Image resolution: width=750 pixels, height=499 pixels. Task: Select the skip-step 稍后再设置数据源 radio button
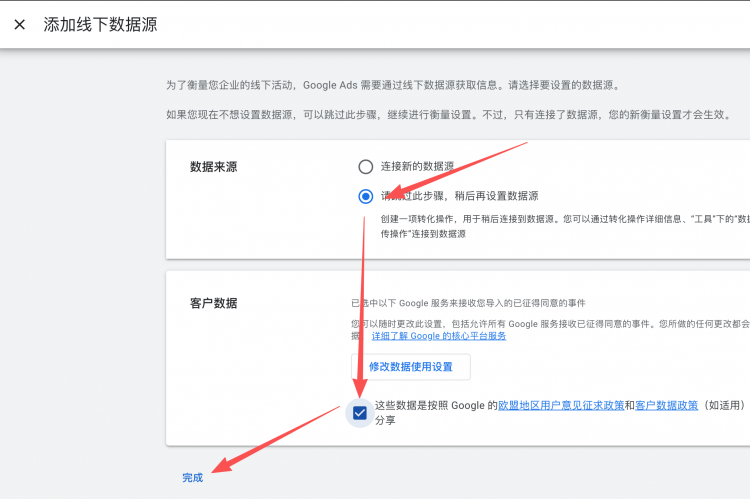coord(366,196)
